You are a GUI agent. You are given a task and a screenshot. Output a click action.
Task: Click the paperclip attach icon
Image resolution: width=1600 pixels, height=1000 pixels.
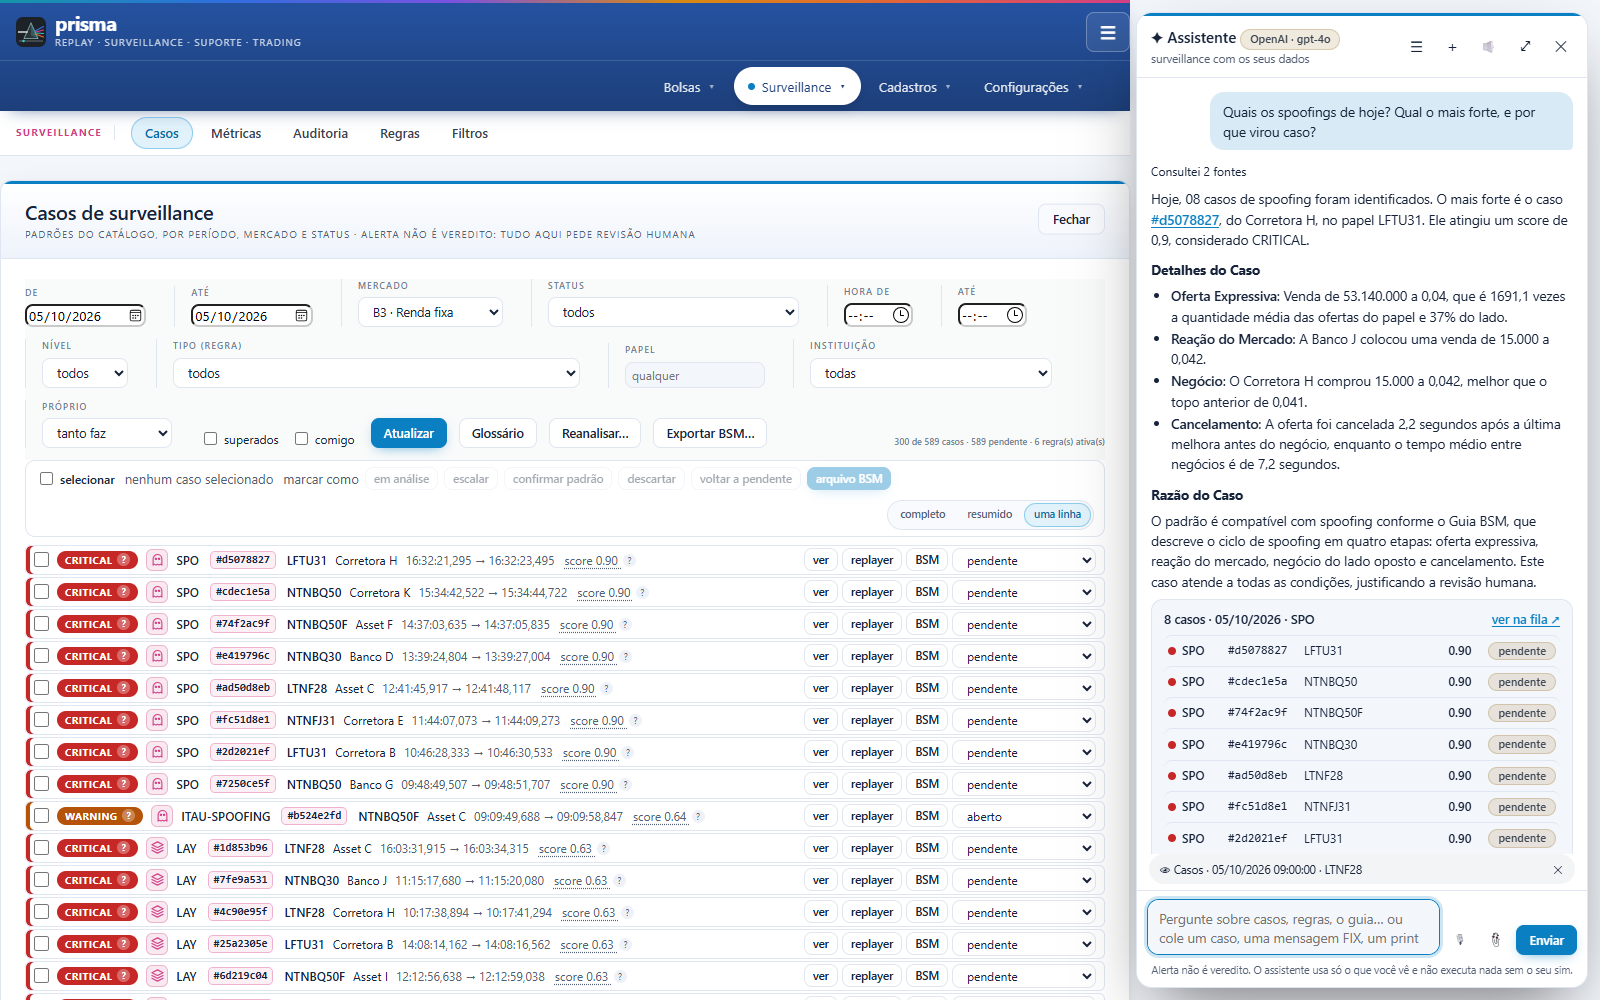click(1495, 940)
